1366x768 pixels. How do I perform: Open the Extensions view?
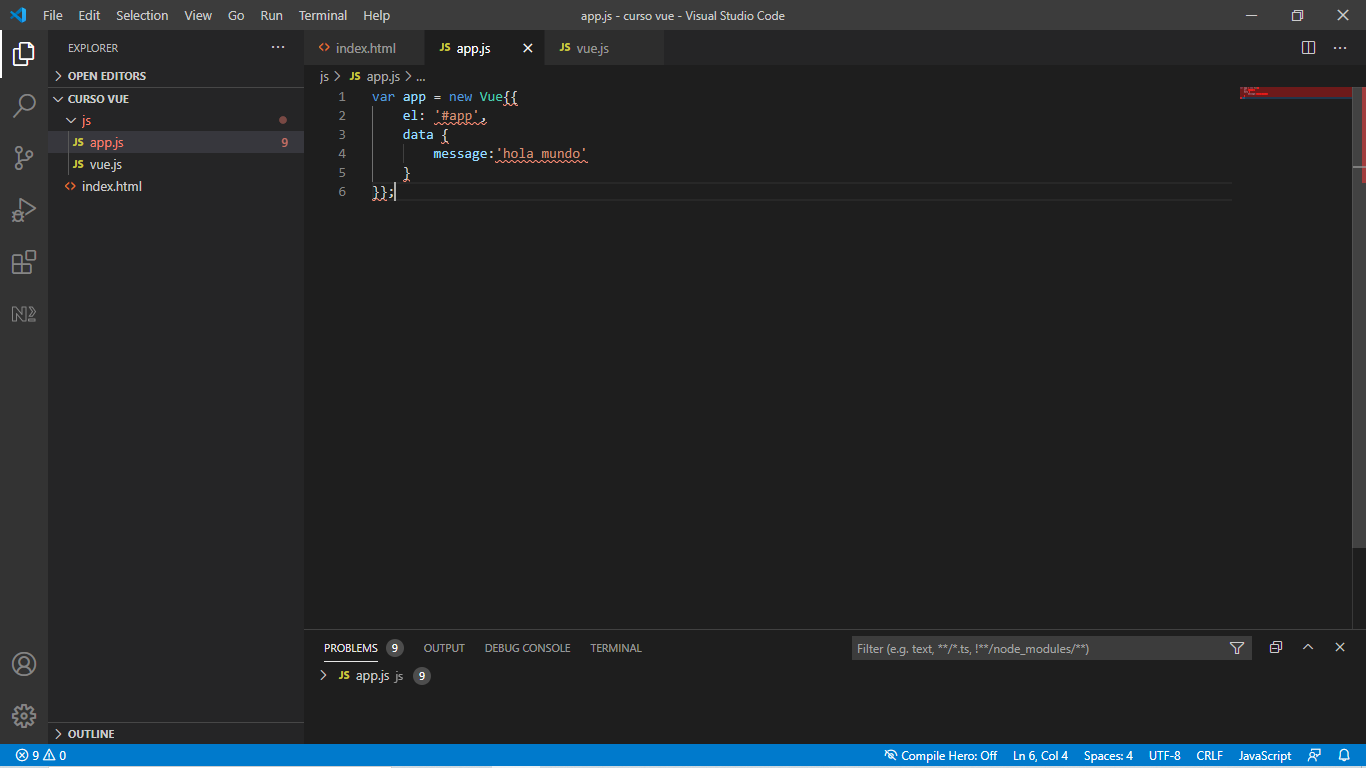click(x=24, y=262)
